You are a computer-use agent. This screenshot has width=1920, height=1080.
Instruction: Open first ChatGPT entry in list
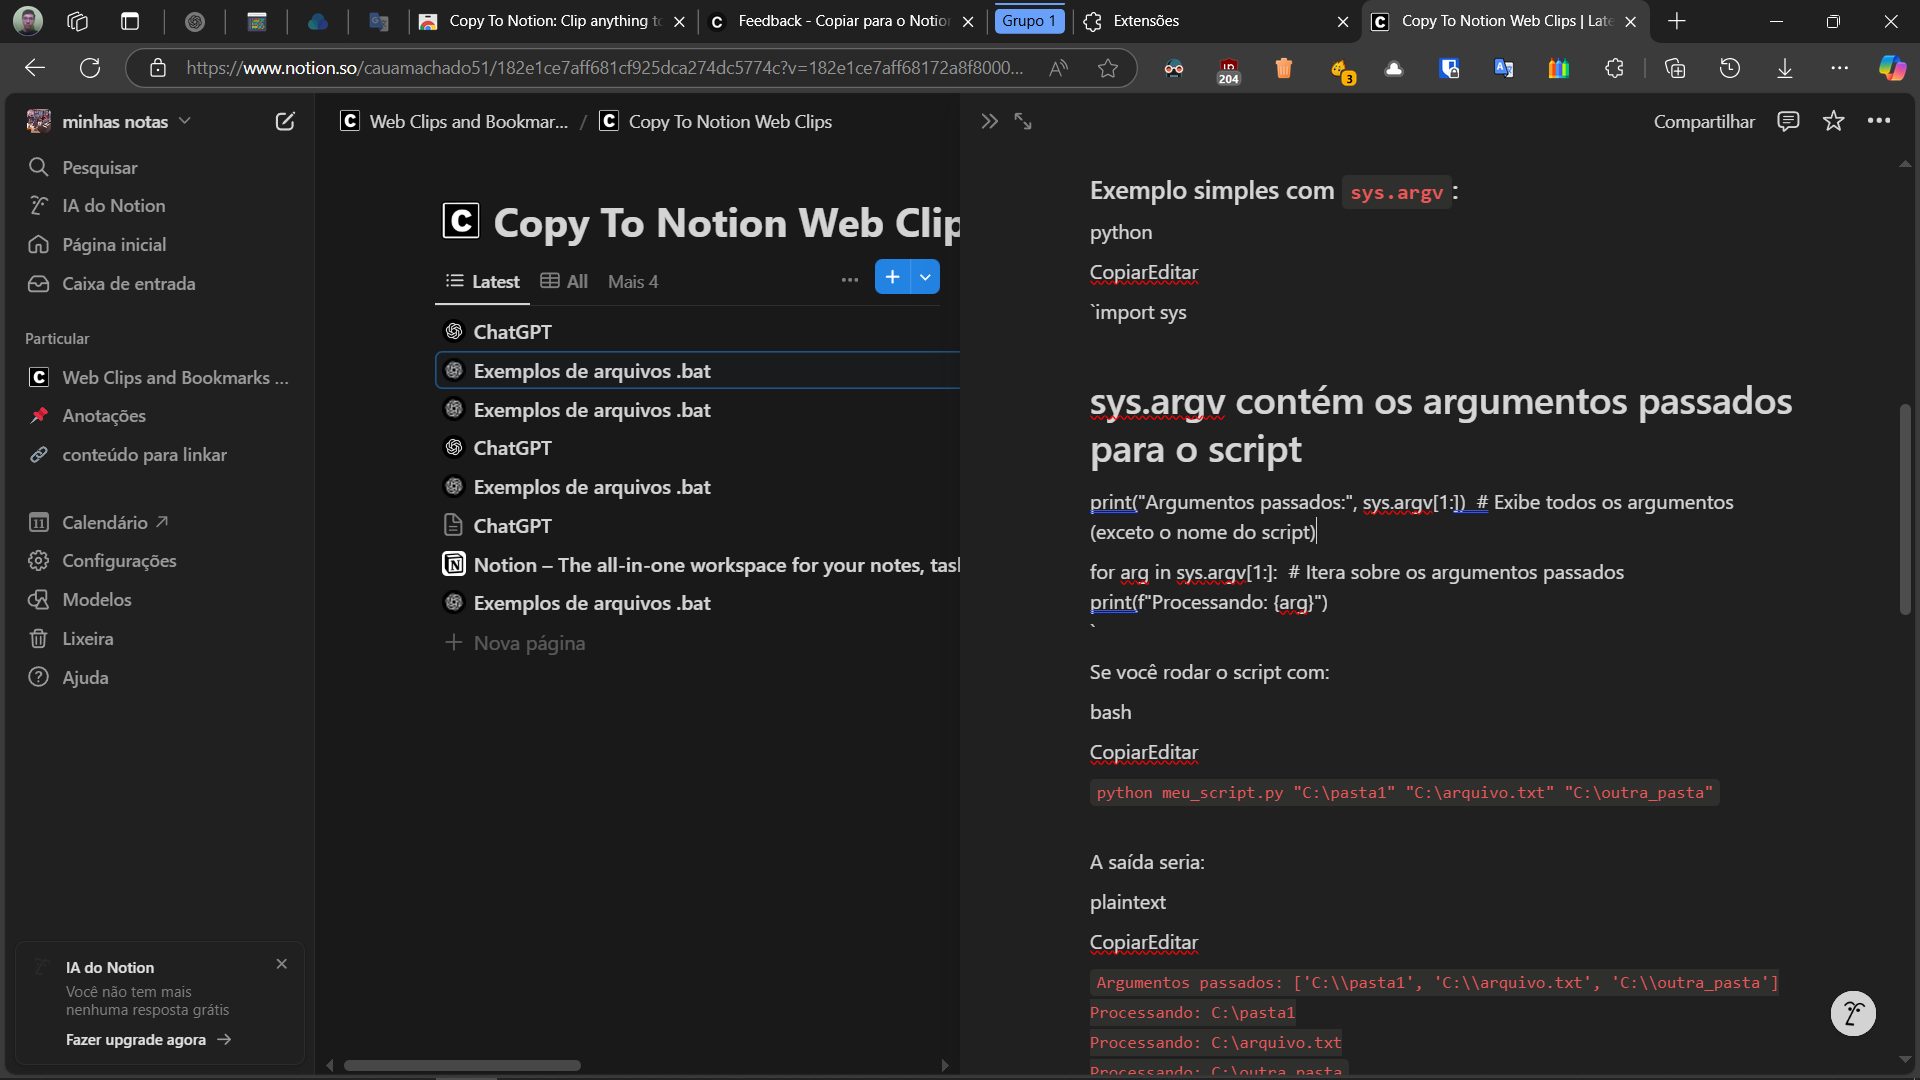tap(512, 332)
